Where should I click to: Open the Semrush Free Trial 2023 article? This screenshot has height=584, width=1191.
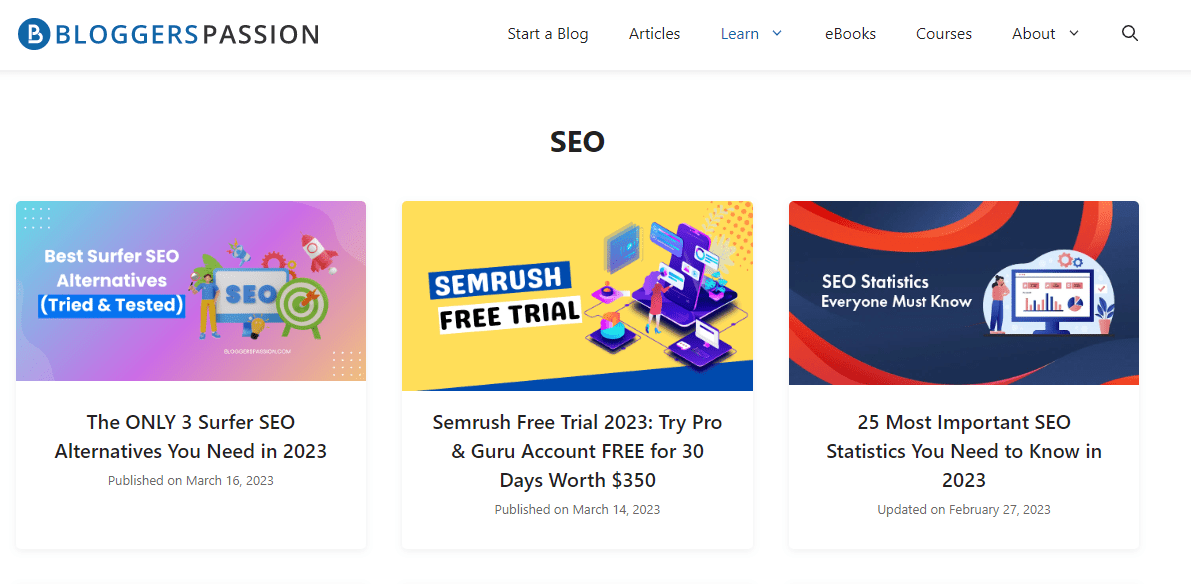point(577,451)
